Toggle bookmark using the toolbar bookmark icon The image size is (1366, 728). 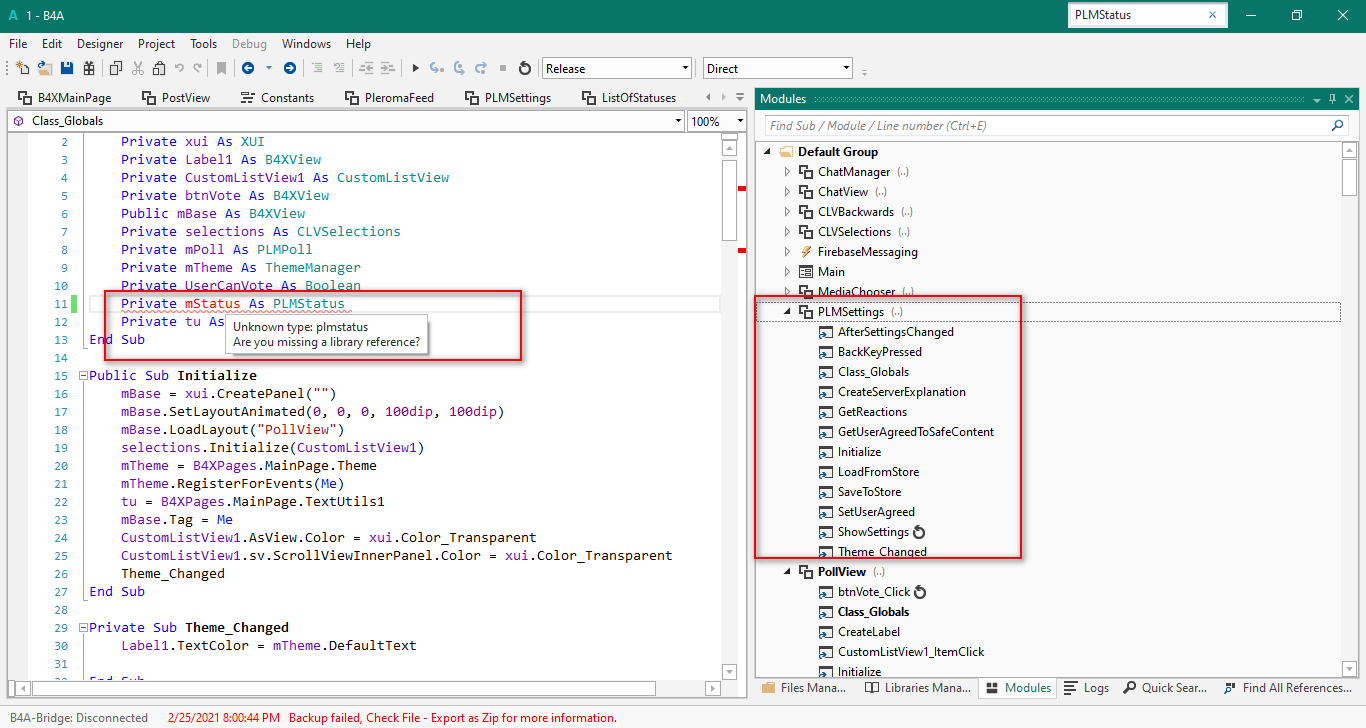click(221, 68)
